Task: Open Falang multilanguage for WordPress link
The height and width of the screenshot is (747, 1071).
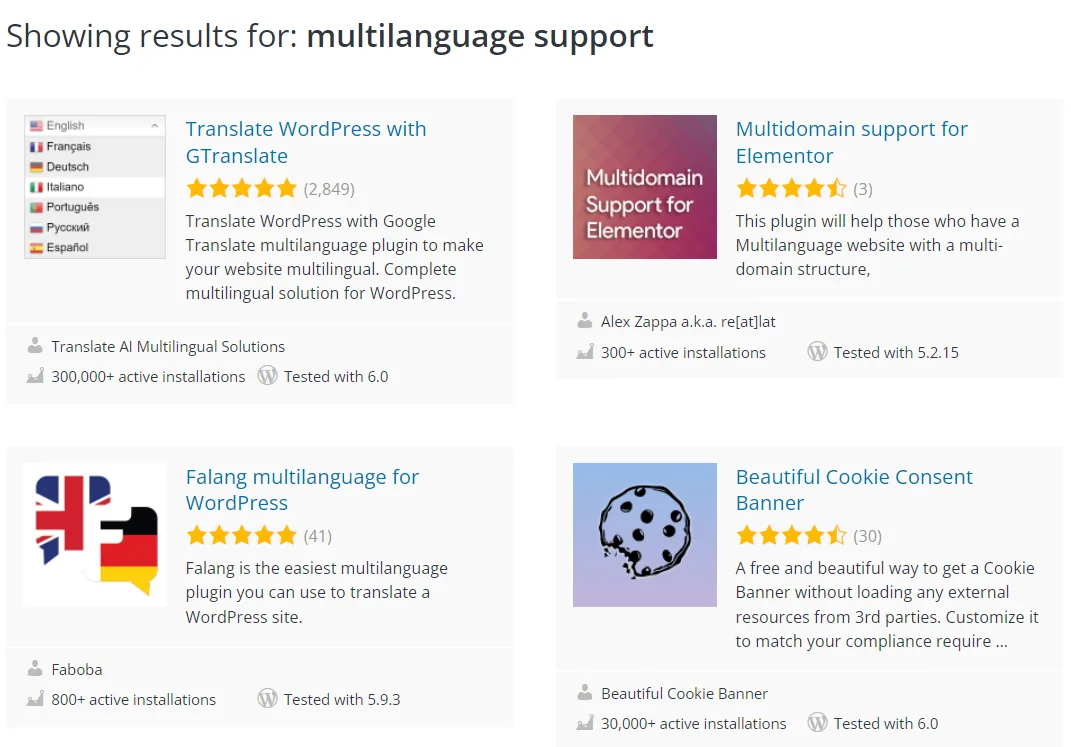Action: point(302,490)
